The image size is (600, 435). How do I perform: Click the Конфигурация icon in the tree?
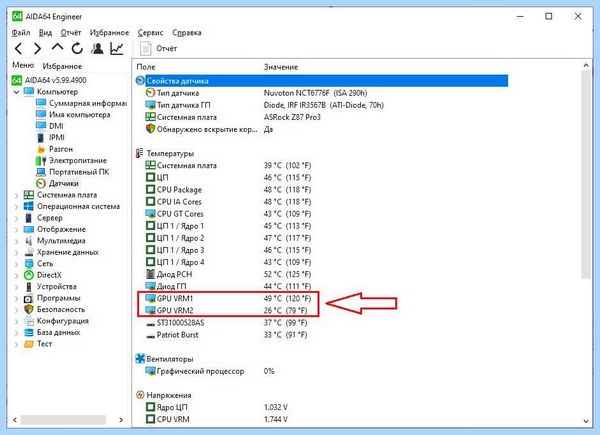(29, 321)
